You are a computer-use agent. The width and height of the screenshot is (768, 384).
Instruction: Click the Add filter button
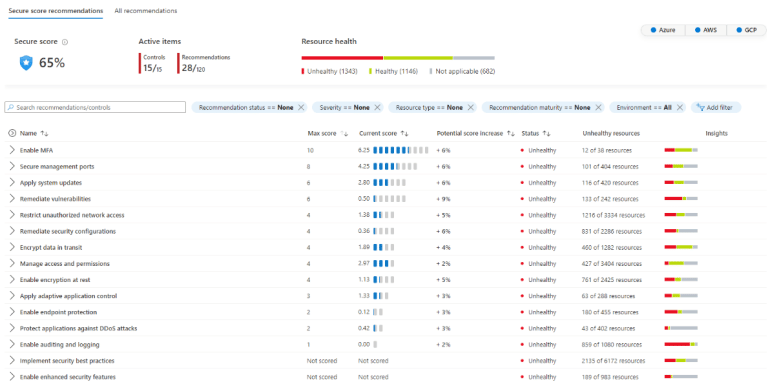coord(716,107)
